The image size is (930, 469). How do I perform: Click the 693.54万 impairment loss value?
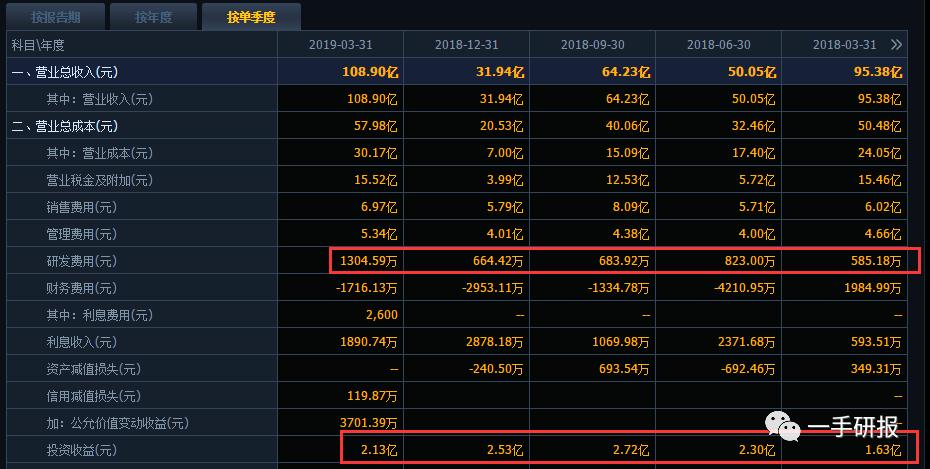tap(624, 369)
